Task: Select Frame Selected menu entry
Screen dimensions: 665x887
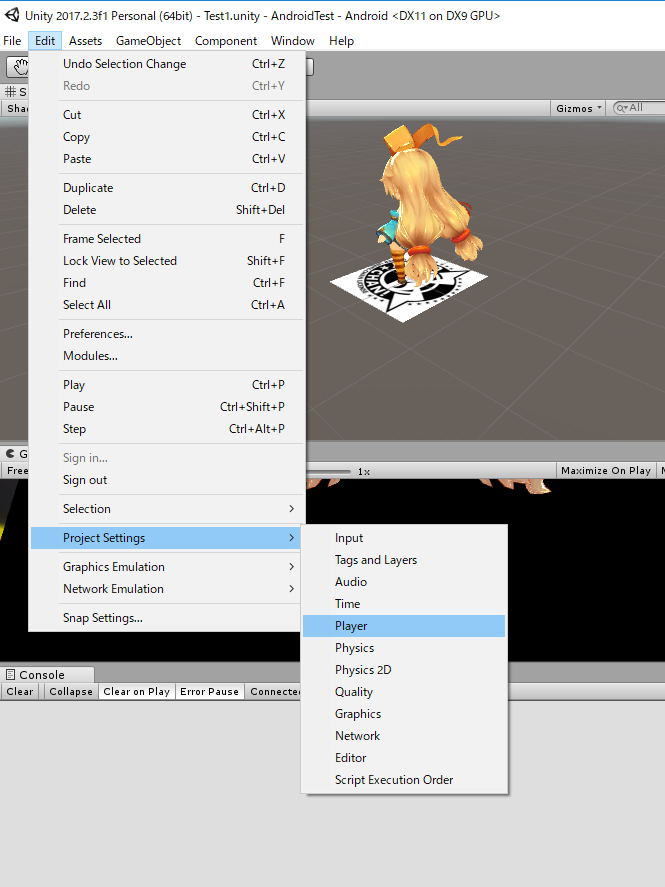Action: (167, 239)
